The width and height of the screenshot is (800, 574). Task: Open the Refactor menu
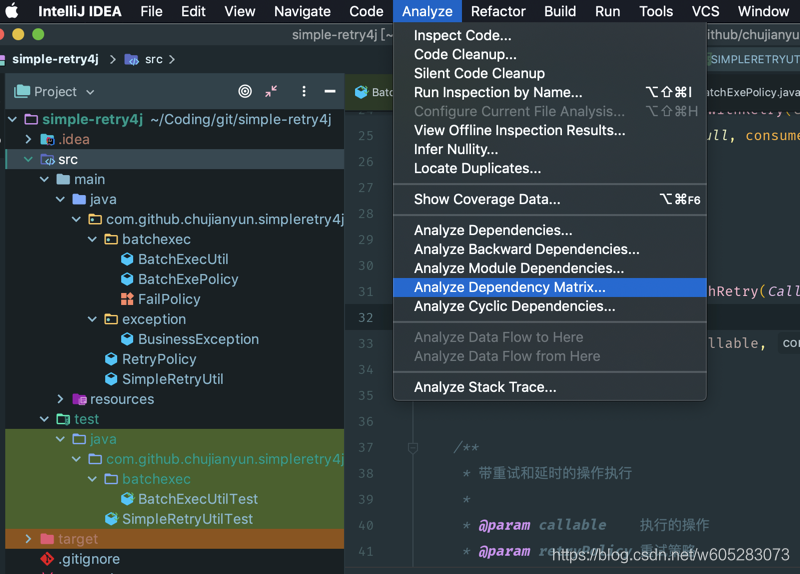pos(498,11)
